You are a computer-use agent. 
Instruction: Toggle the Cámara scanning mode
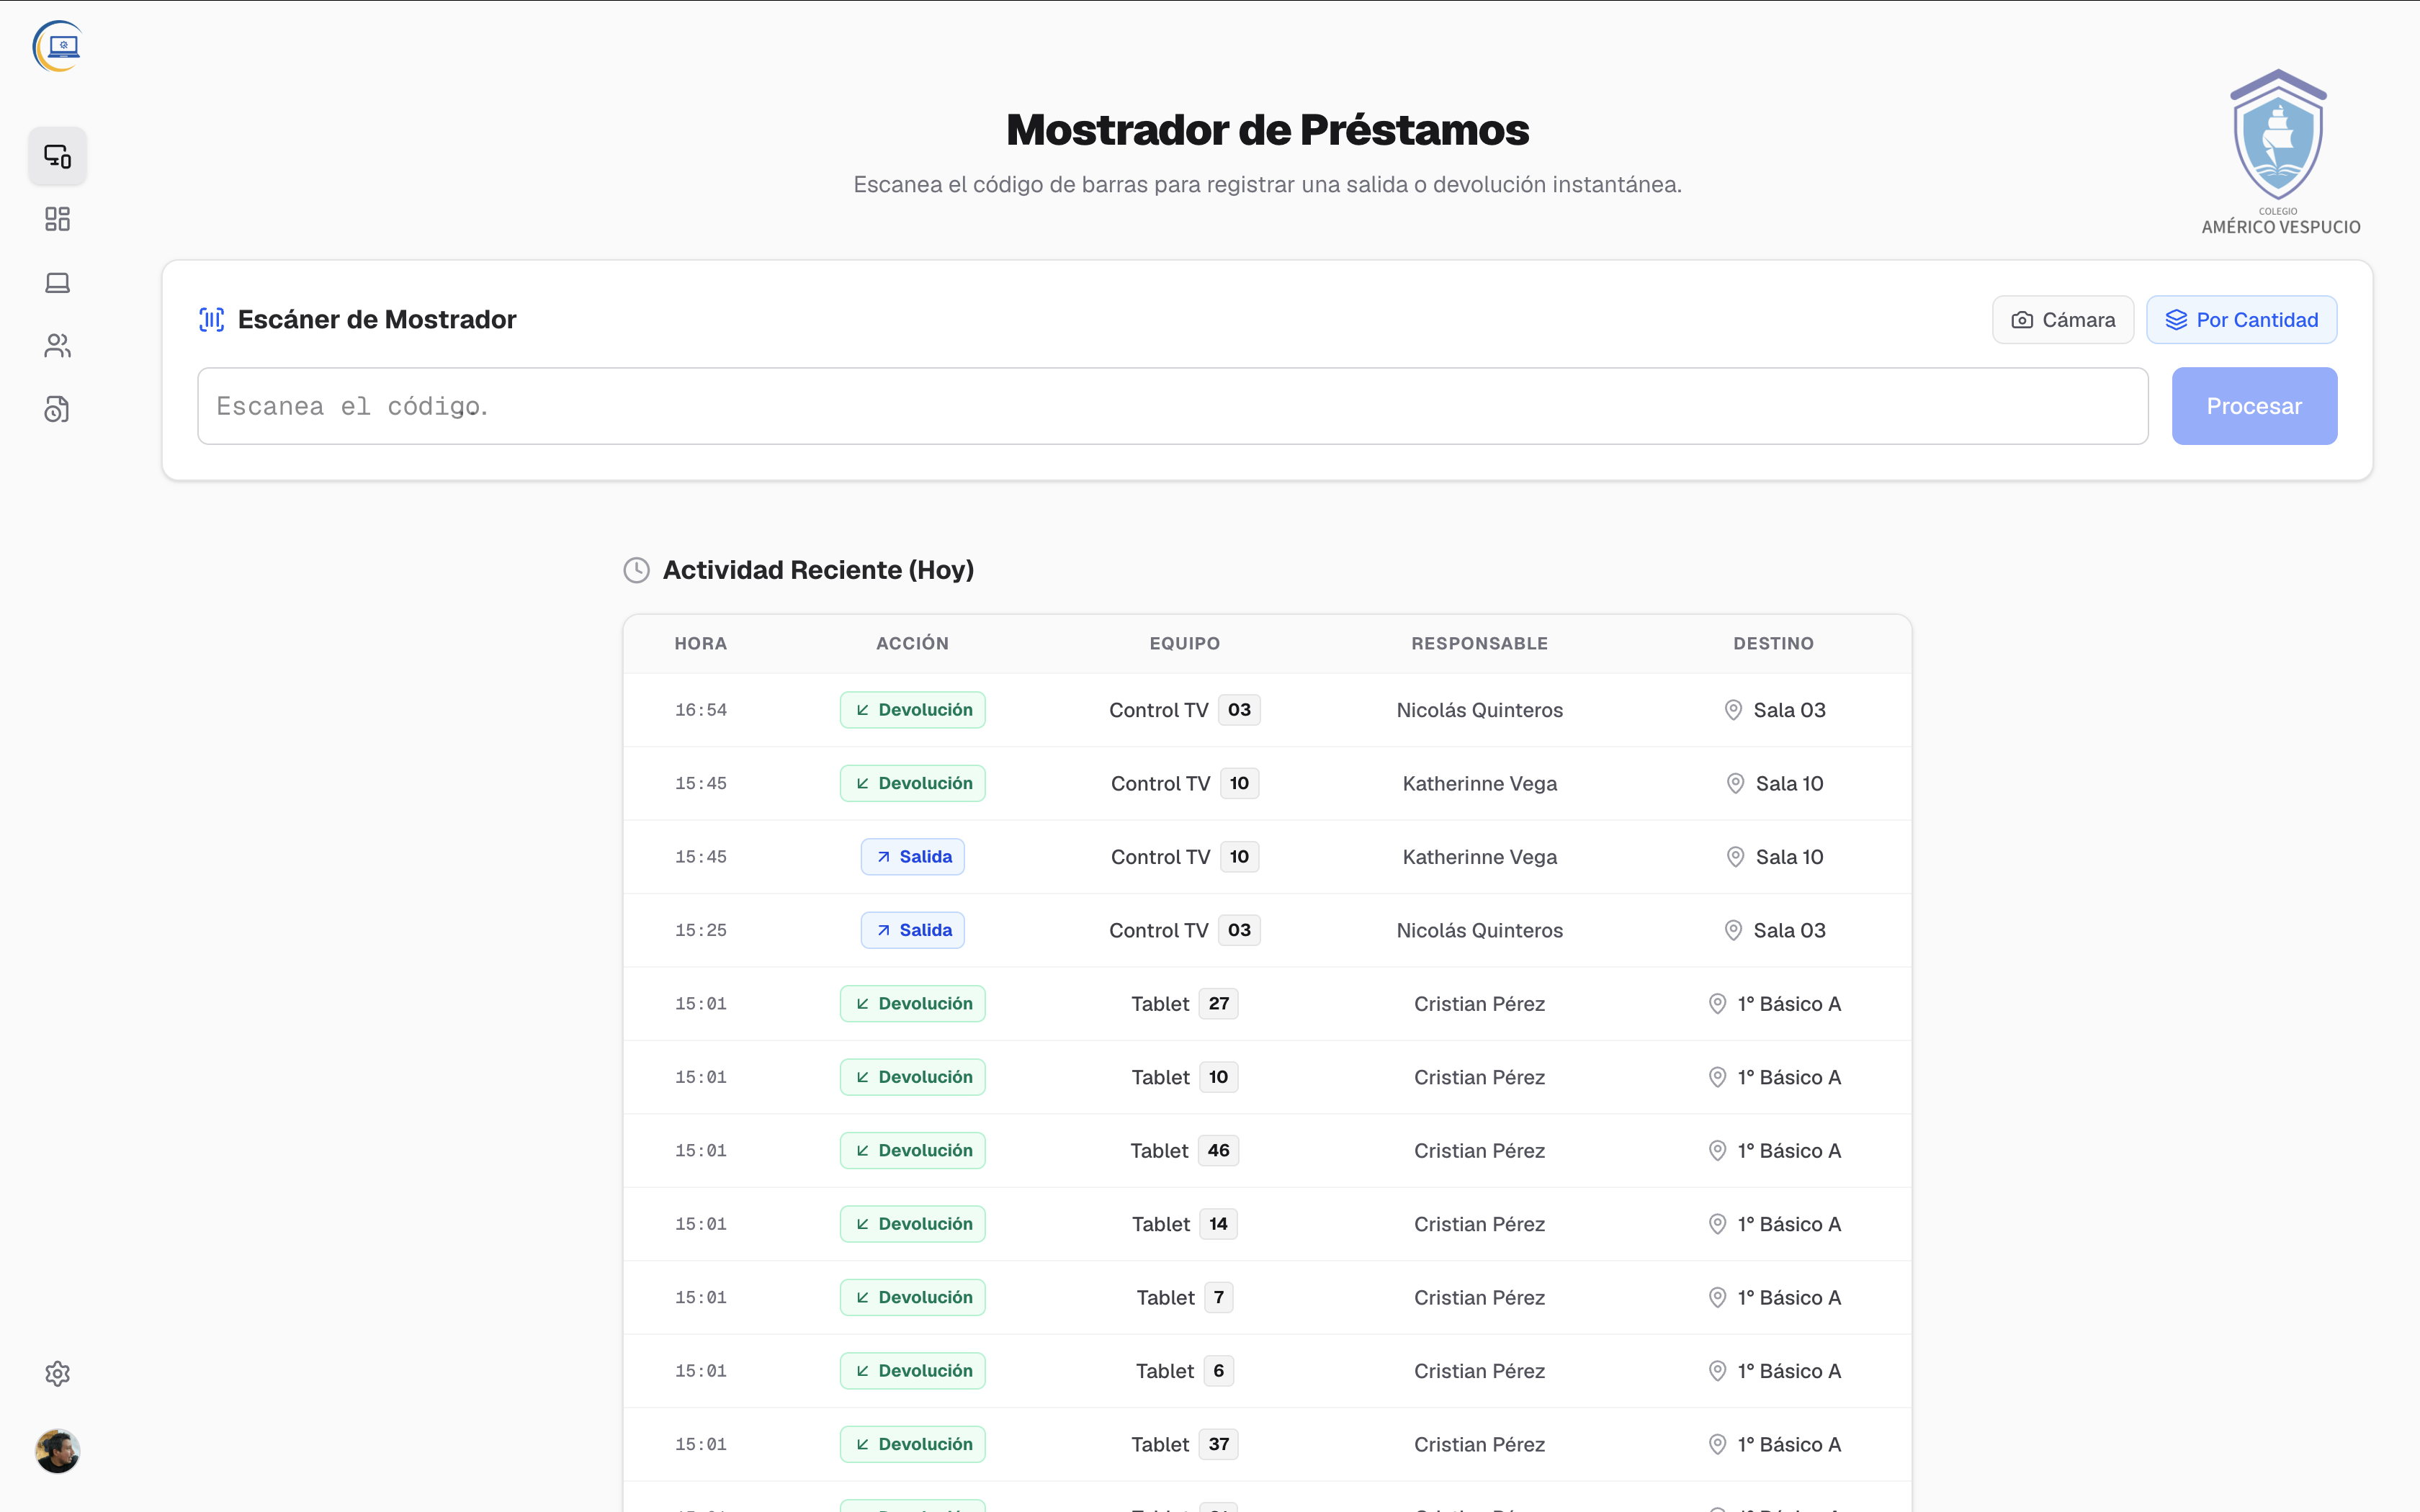[2063, 320]
